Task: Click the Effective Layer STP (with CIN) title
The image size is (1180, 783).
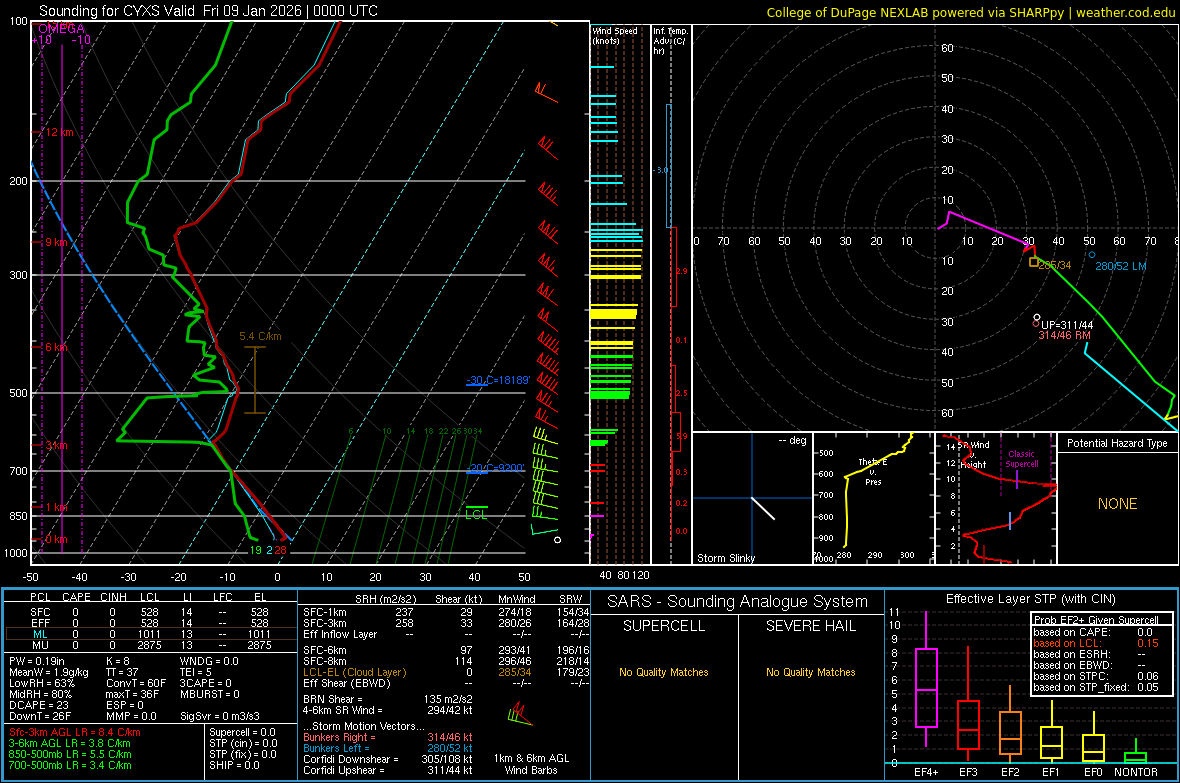Action: tap(1031, 599)
